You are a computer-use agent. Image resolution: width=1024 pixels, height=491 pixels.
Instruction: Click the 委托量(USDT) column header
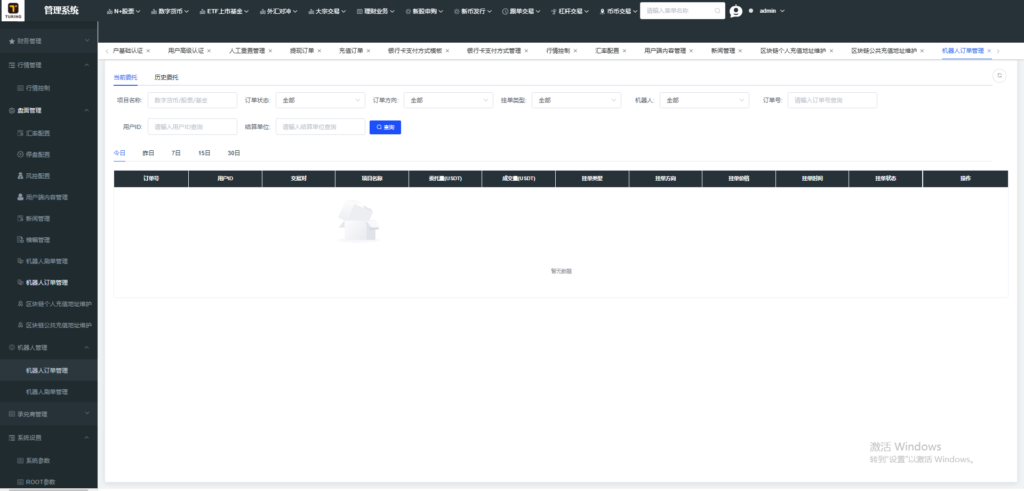click(x=445, y=178)
